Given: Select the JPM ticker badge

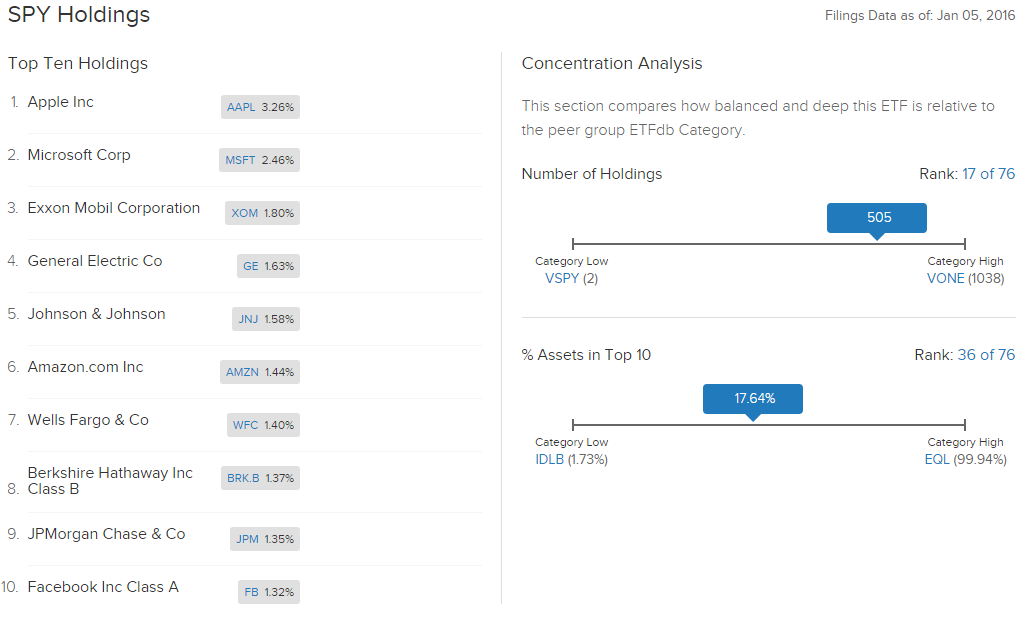Looking at the screenshot, I should tap(247, 539).
